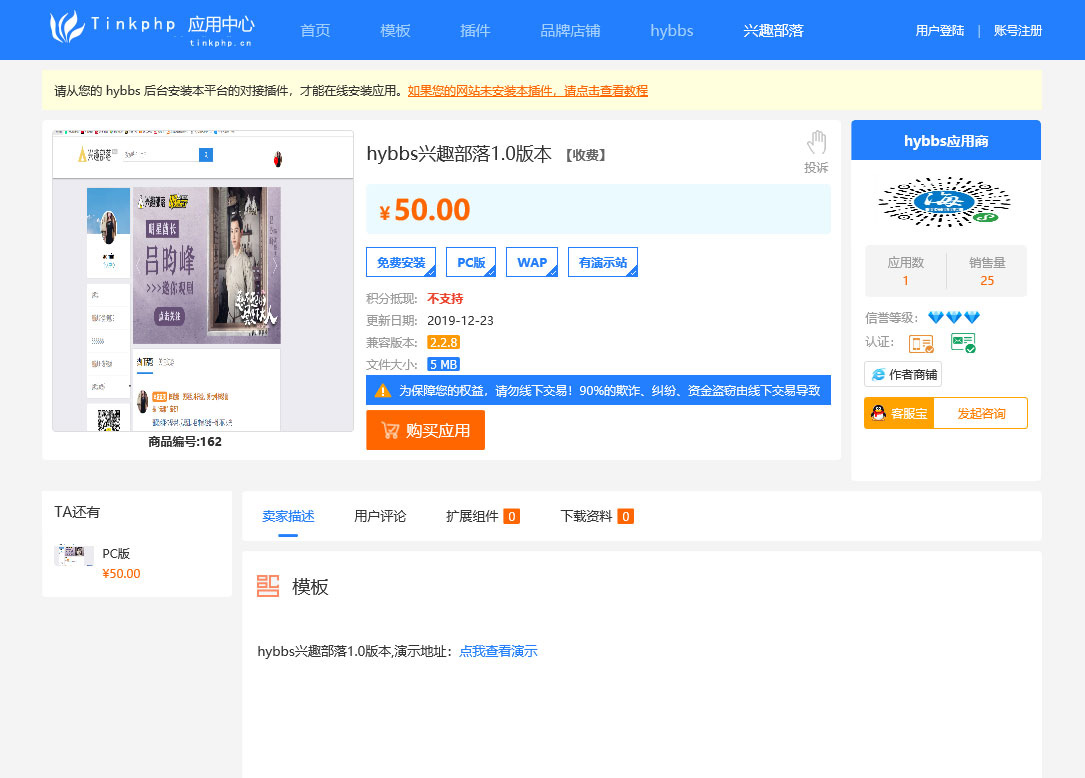Viewport: 1085px width, 778px height.
Task: Click the warning triangle icon in the notice
Action: [383, 390]
